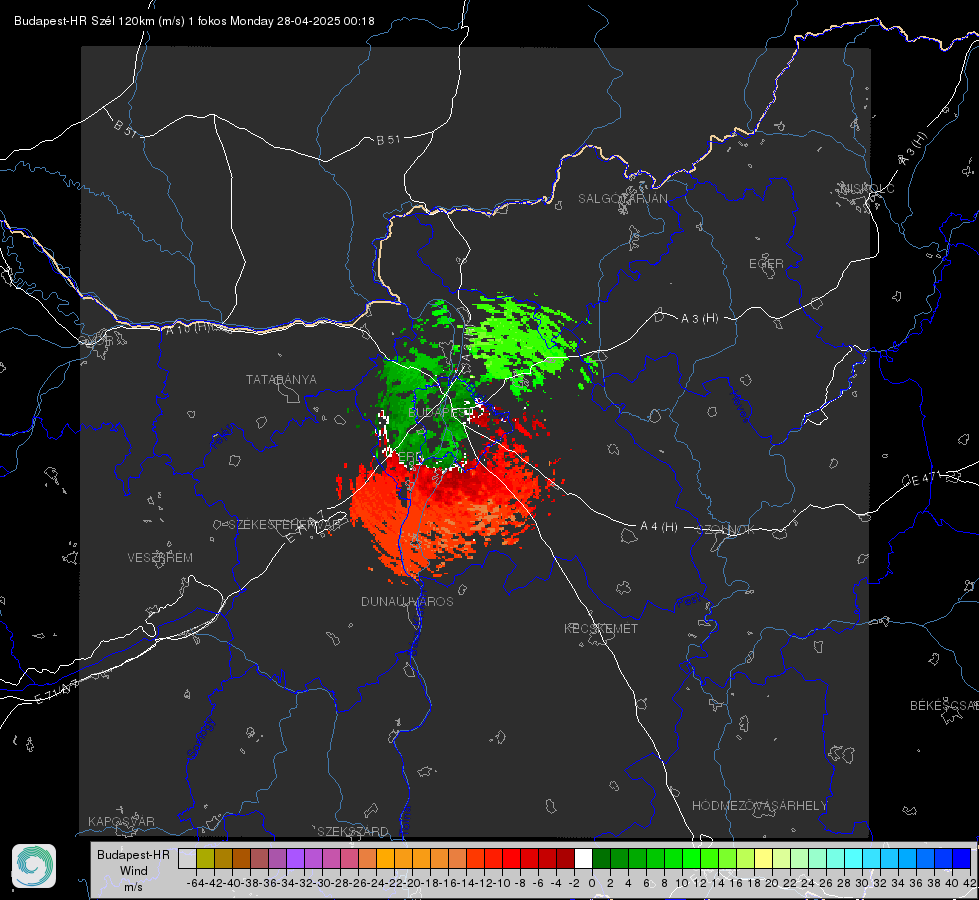
Task: Click the image title text 'Budapest-HR Szél 120km'
Action: pyautogui.click(x=84, y=21)
